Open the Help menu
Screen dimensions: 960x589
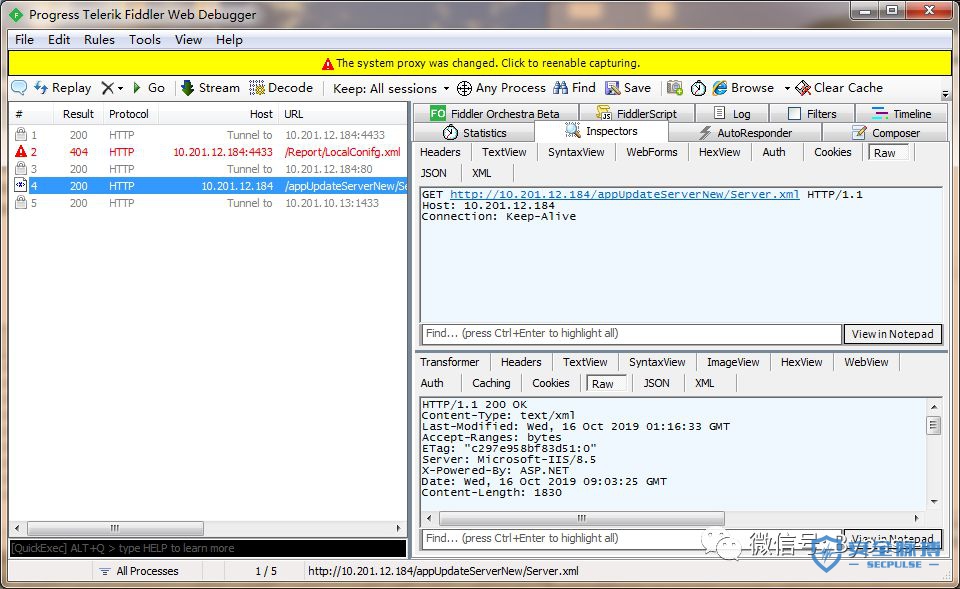[x=229, y=40]
